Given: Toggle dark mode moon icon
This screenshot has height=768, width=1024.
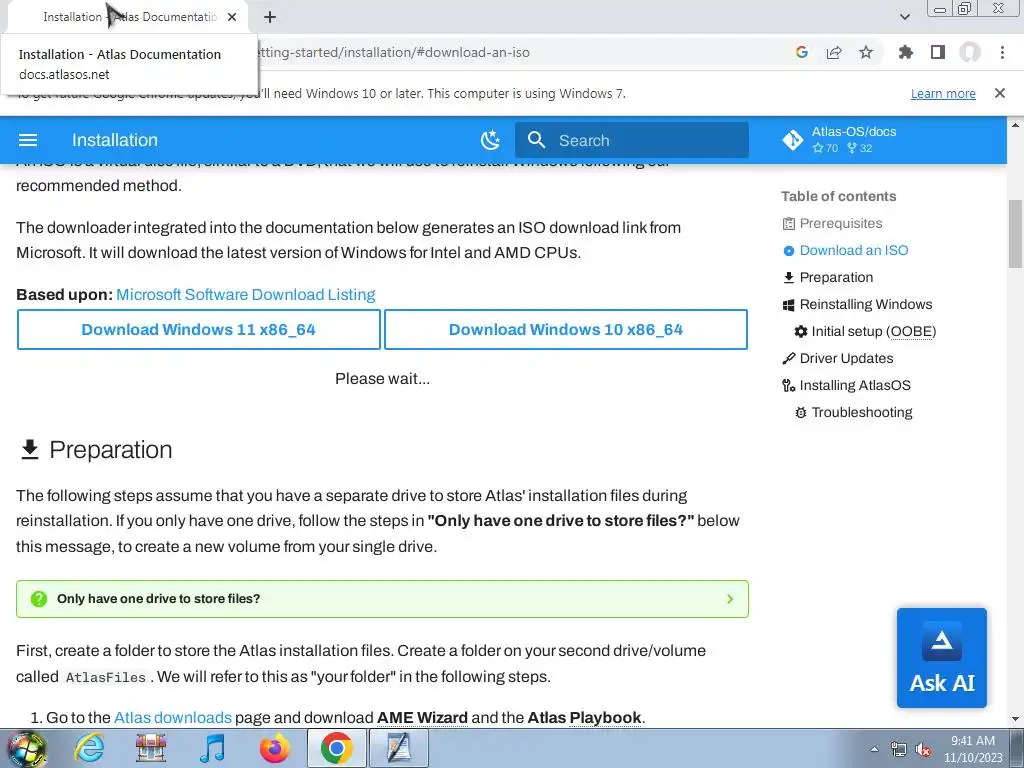Looking at the screenshot, I should 490,140.
